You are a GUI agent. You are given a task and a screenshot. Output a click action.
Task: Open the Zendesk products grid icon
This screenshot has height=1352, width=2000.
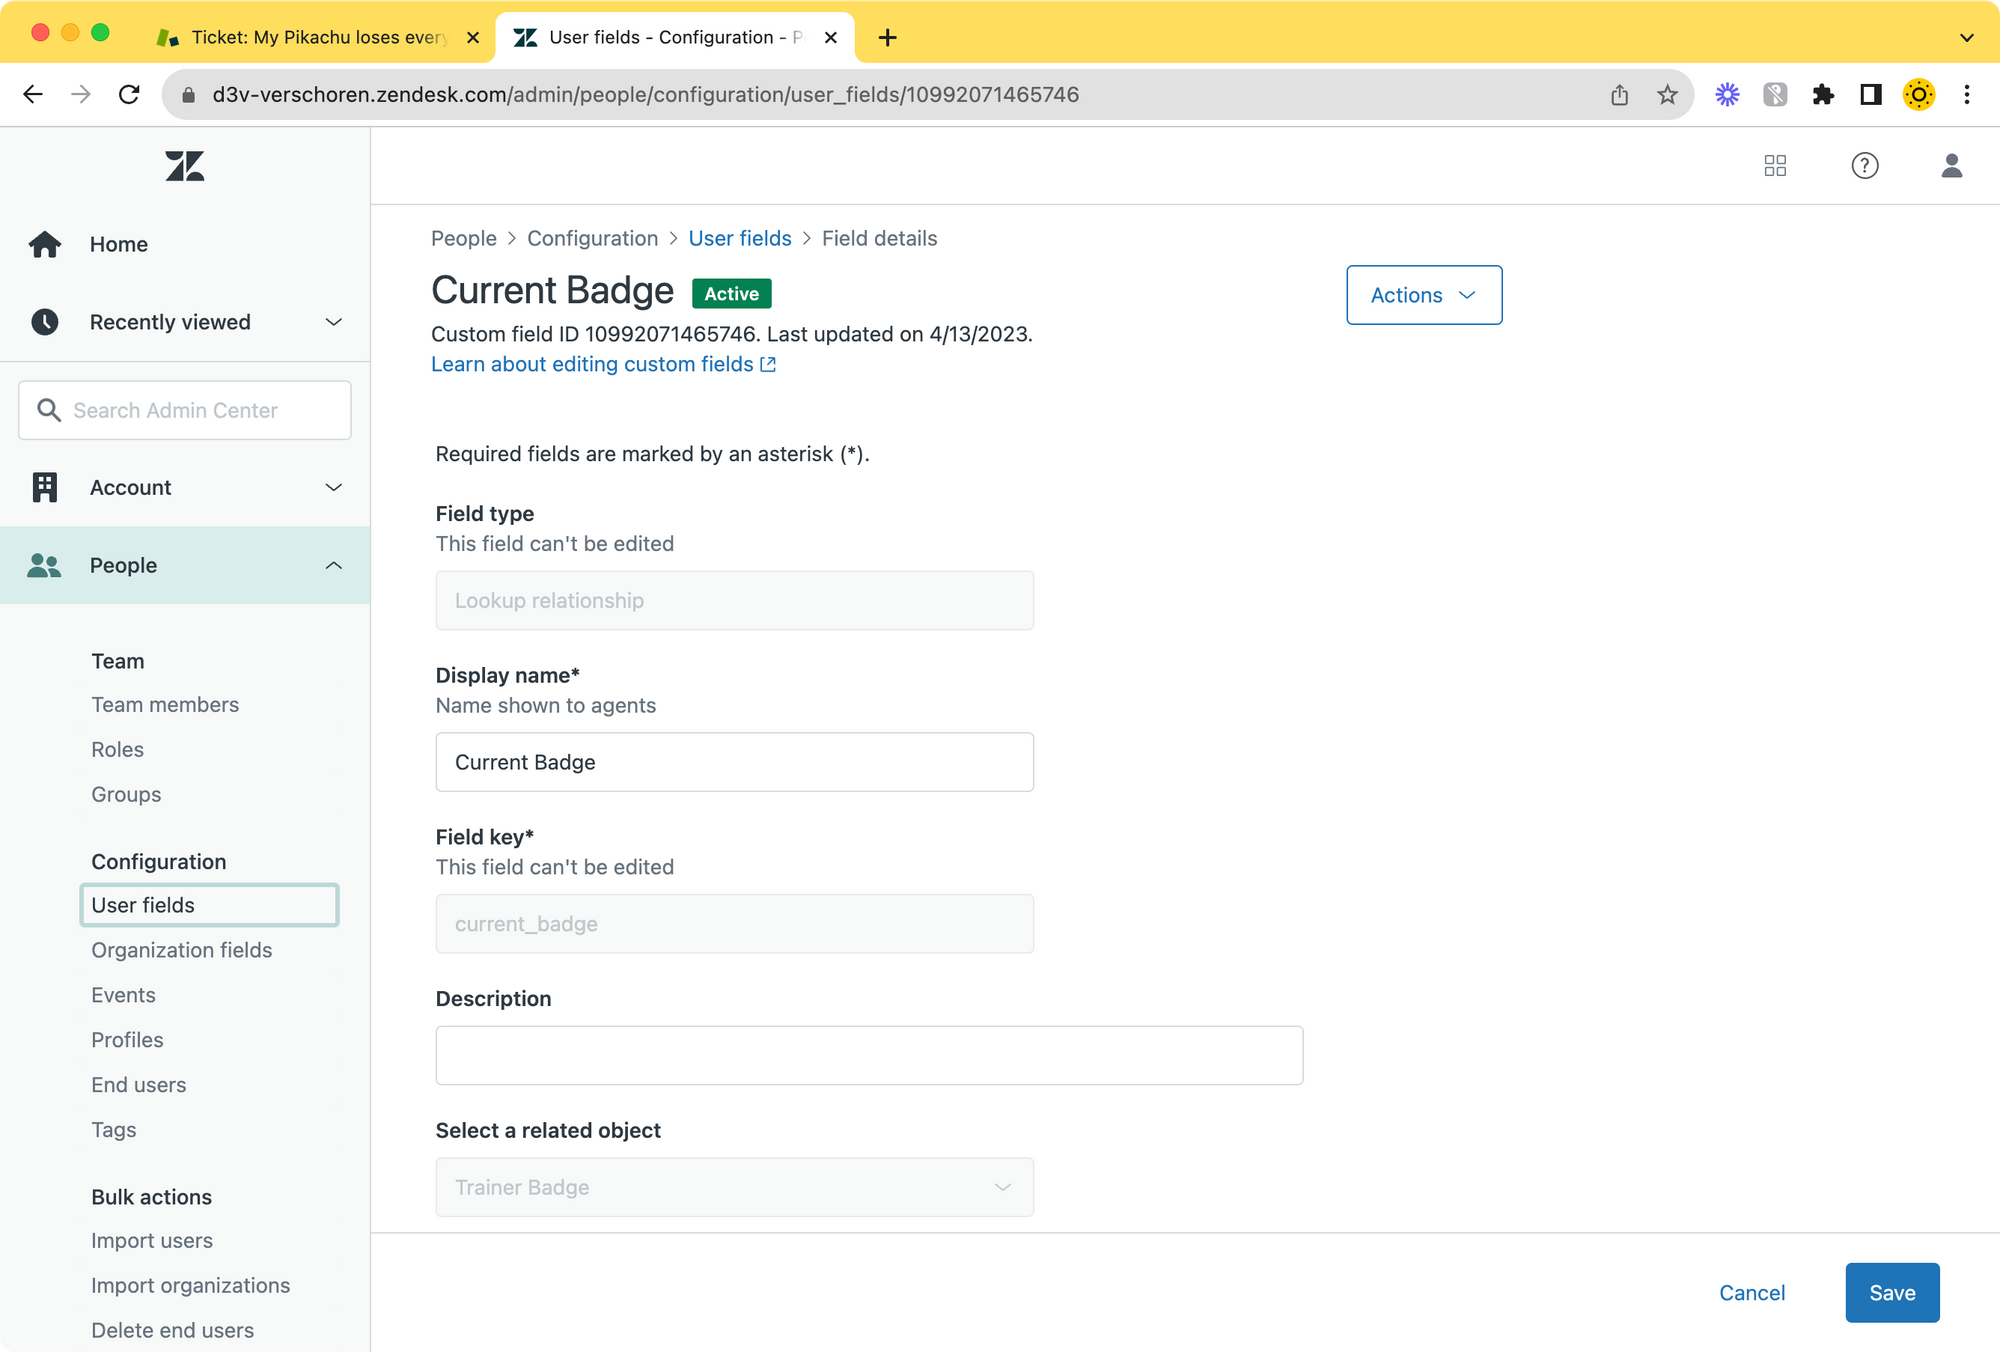tap(1775, 166)
